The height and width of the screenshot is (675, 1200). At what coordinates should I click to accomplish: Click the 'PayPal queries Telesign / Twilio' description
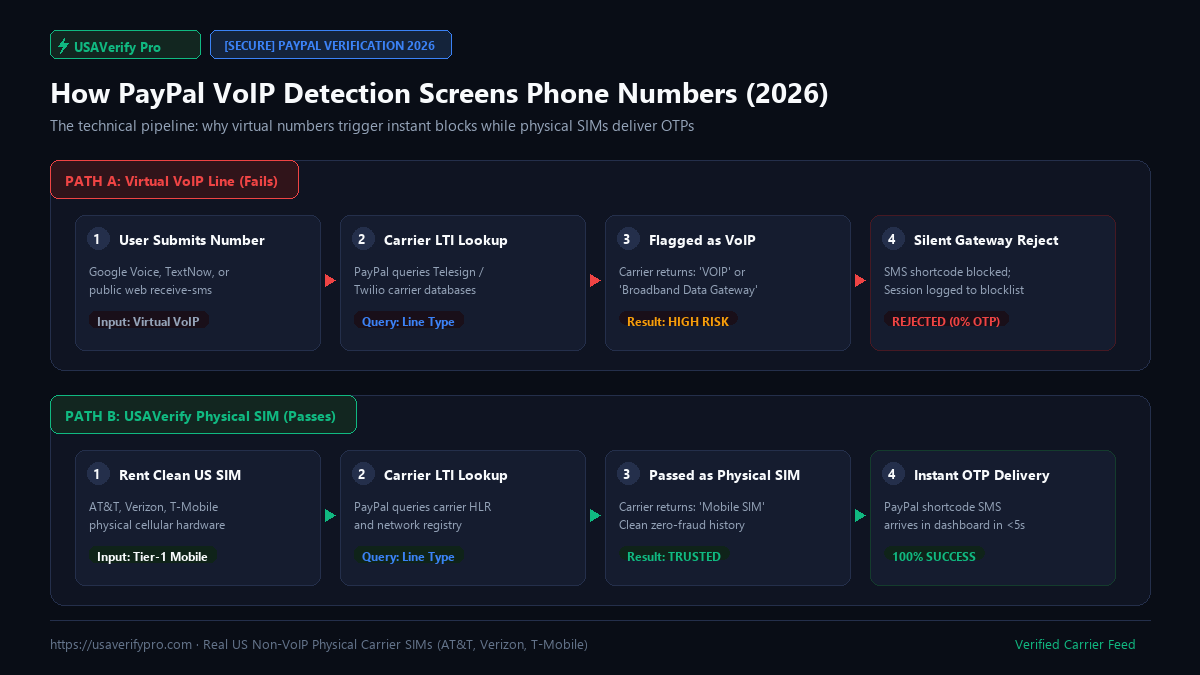419,281
